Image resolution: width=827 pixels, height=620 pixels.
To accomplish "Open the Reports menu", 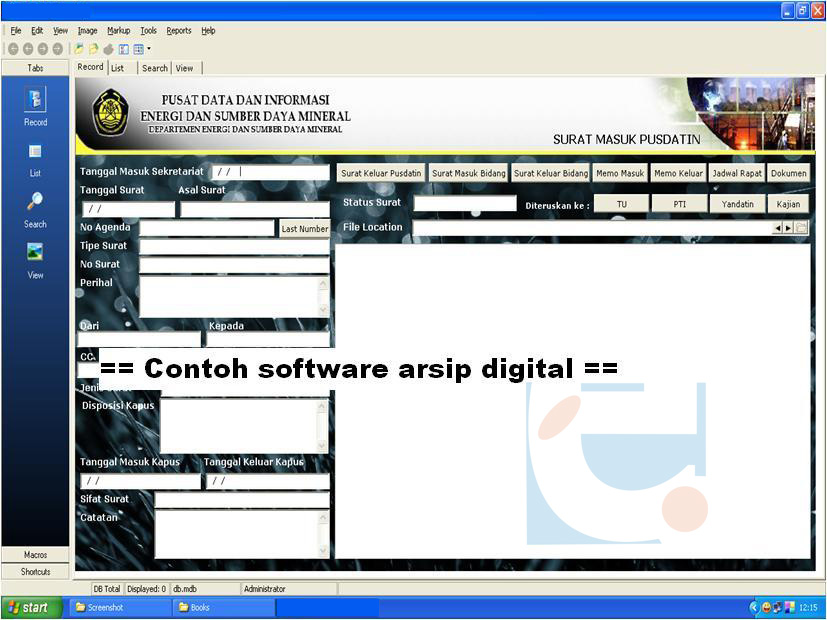I will tap(178, 30).
